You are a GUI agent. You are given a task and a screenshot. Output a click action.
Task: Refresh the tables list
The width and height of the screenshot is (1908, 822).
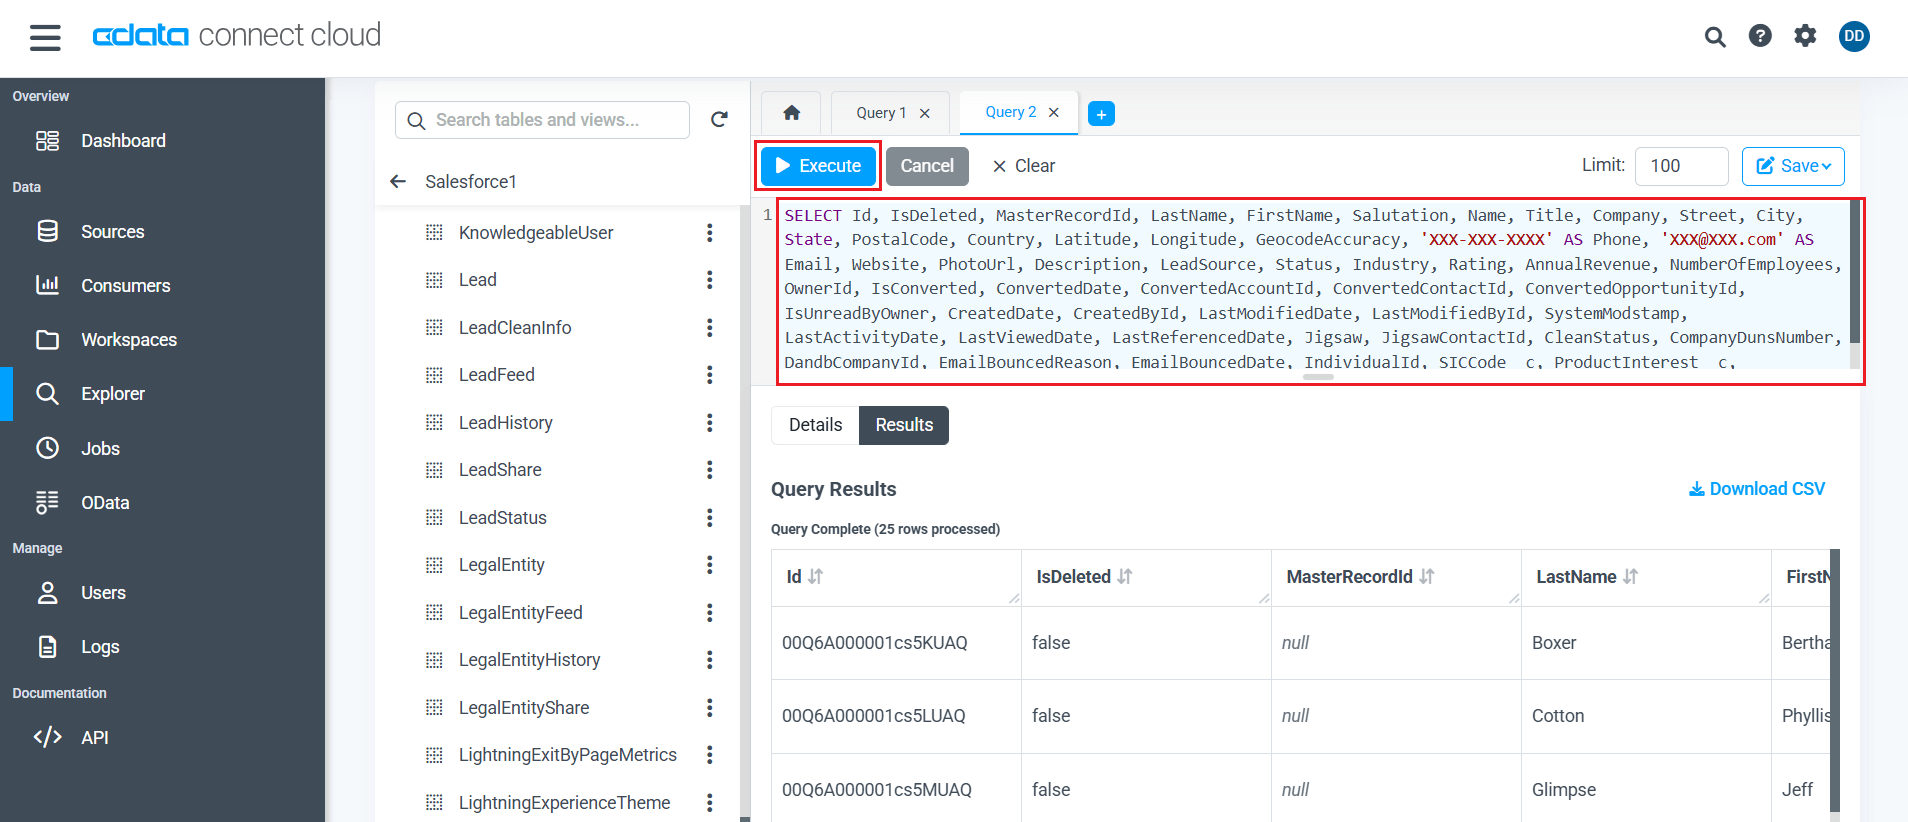(718, 120)
